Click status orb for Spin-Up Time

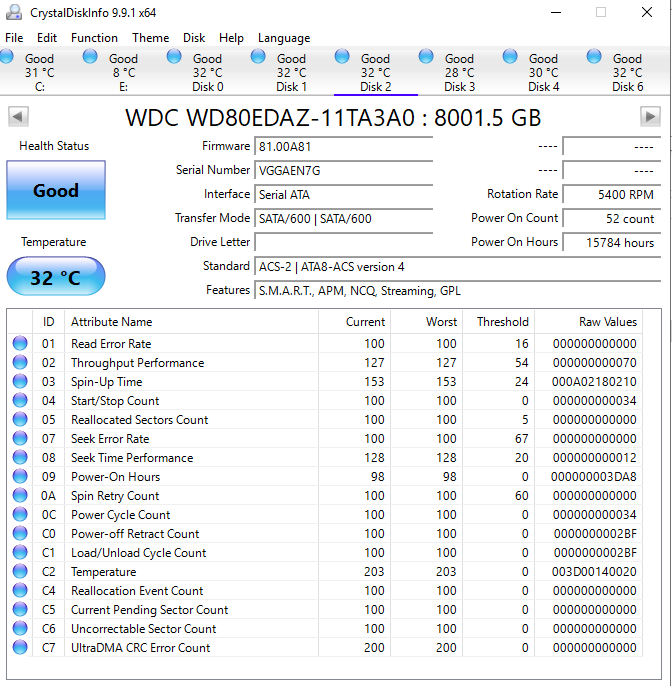[x=20, y=382]
